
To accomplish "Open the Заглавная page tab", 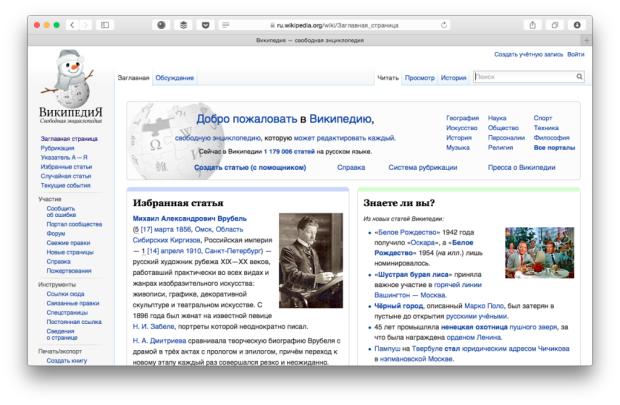I will [x=133, y=78].
